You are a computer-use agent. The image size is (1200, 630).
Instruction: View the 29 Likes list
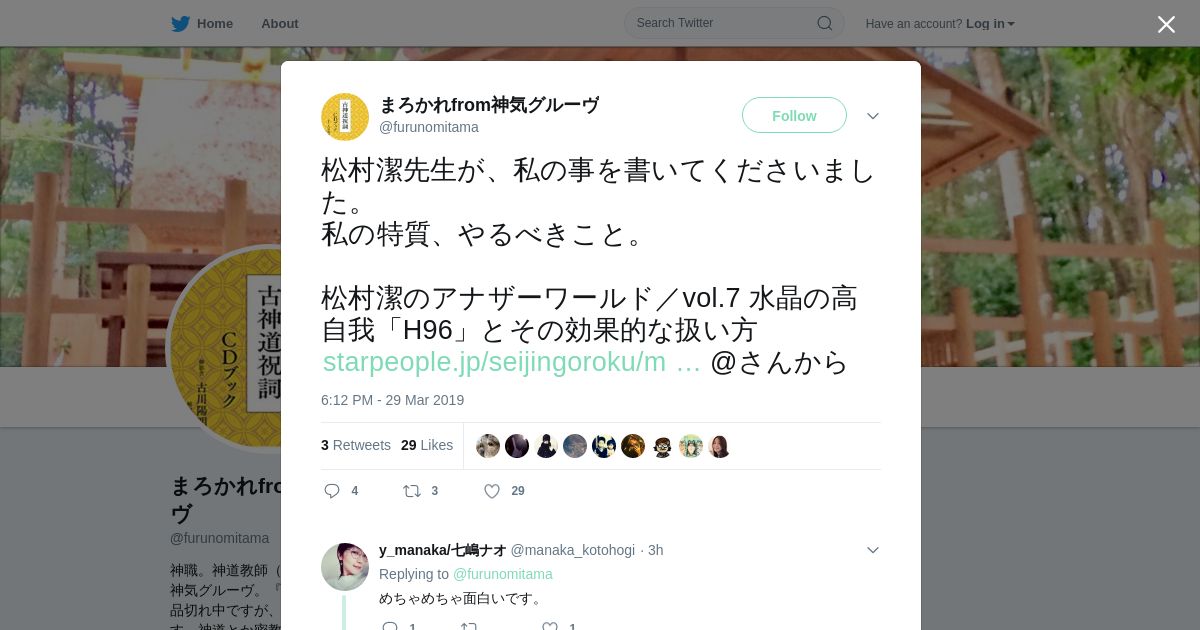point(427,445)
